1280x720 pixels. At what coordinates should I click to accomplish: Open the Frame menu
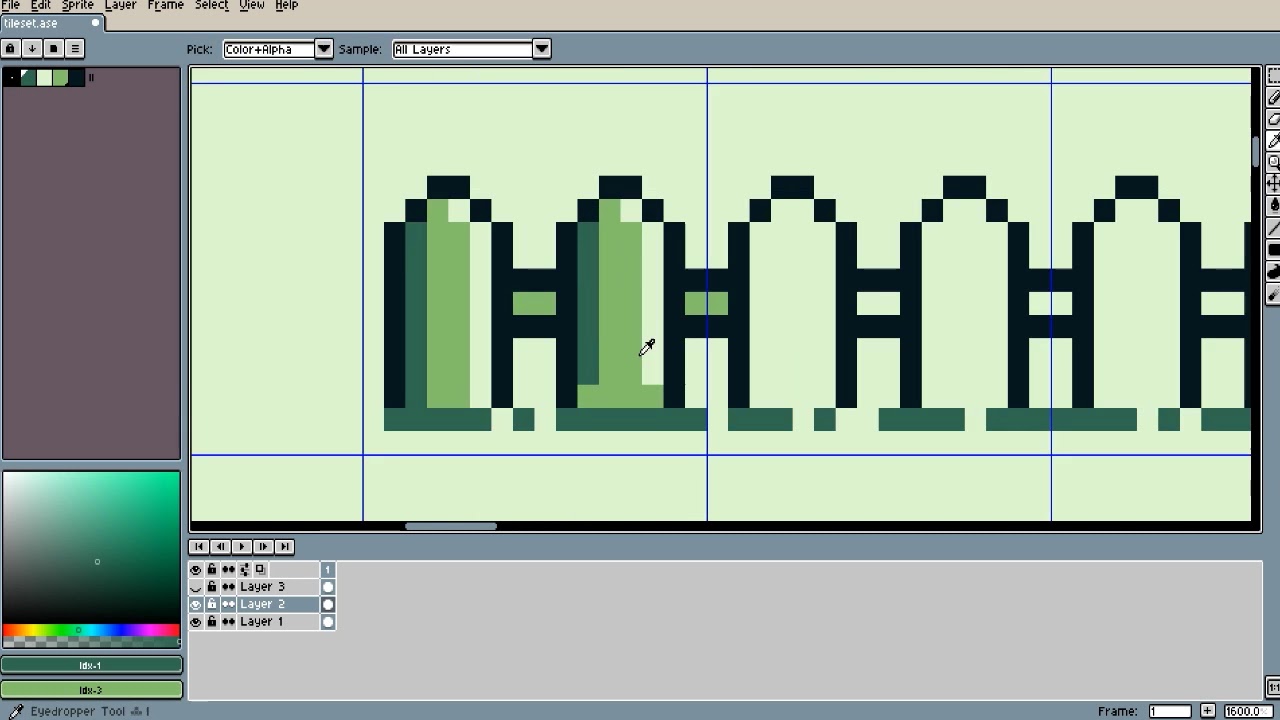[165, 5]
